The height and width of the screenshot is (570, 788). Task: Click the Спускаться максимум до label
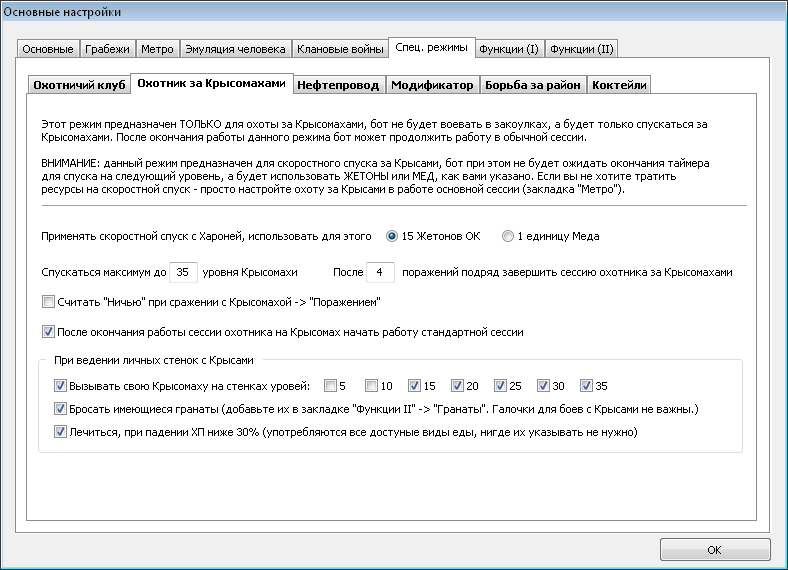coord(104,272)
